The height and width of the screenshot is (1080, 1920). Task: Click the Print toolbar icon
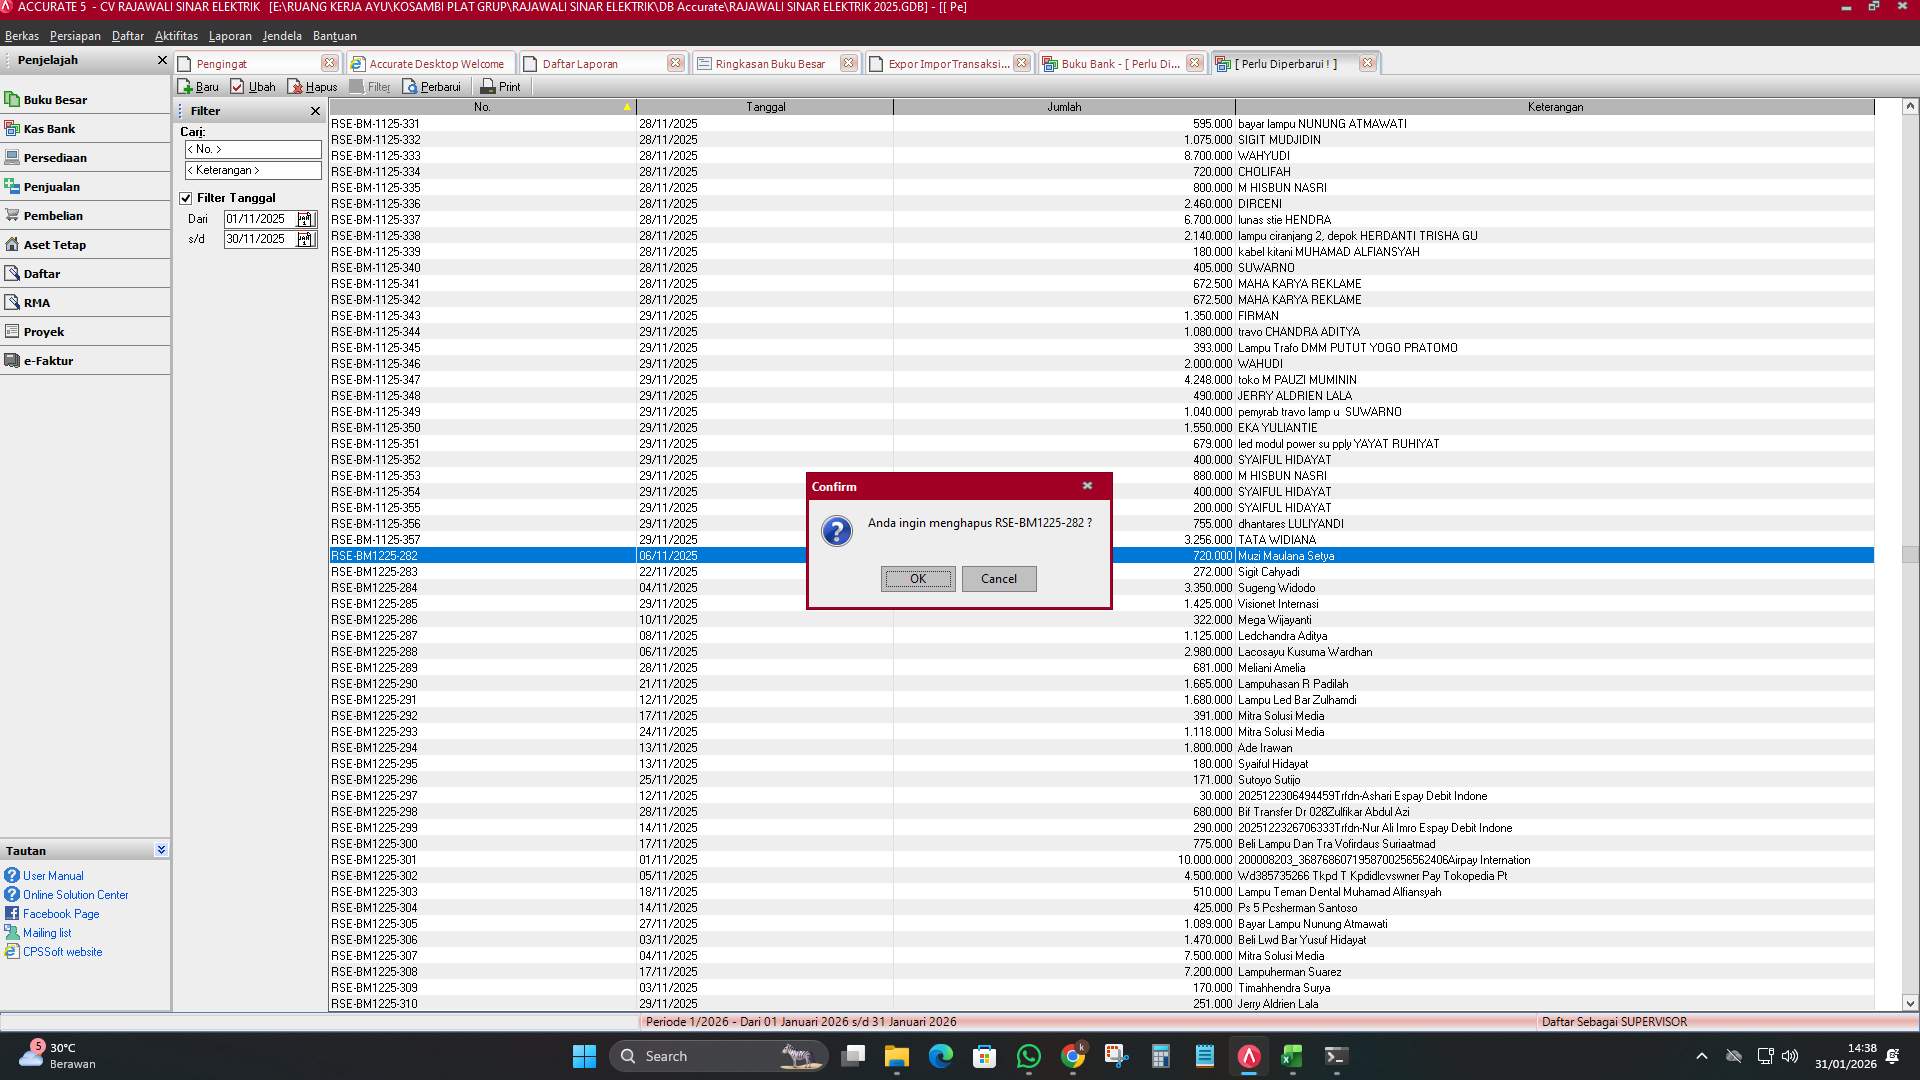click(x=487, y=87)
